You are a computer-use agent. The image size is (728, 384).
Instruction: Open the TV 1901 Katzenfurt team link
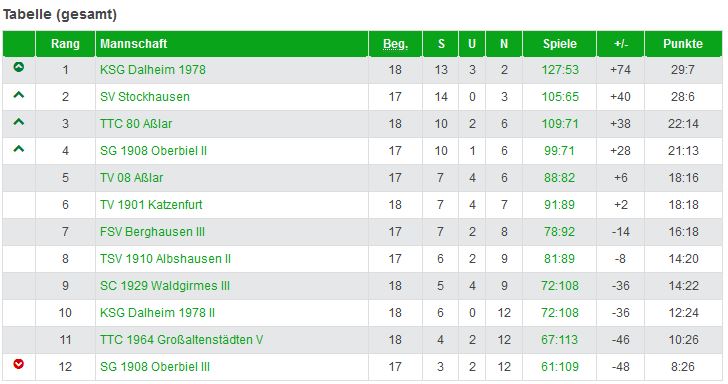coord(151,204)
